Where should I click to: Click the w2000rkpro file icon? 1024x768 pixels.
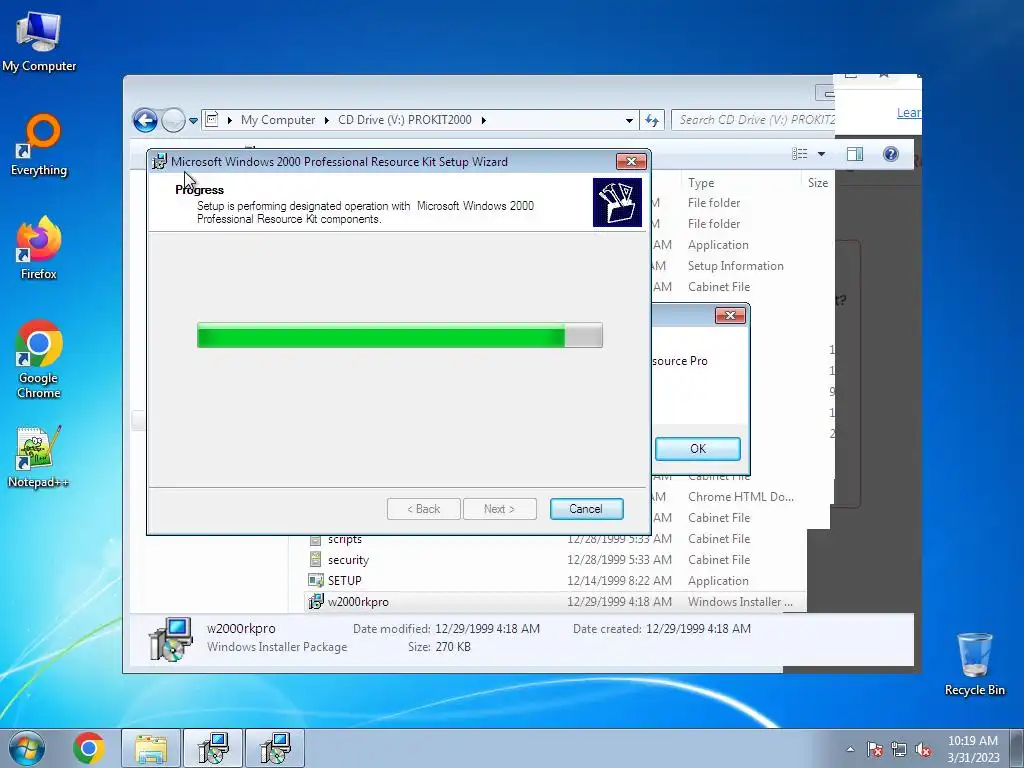(x=315, y=601)
